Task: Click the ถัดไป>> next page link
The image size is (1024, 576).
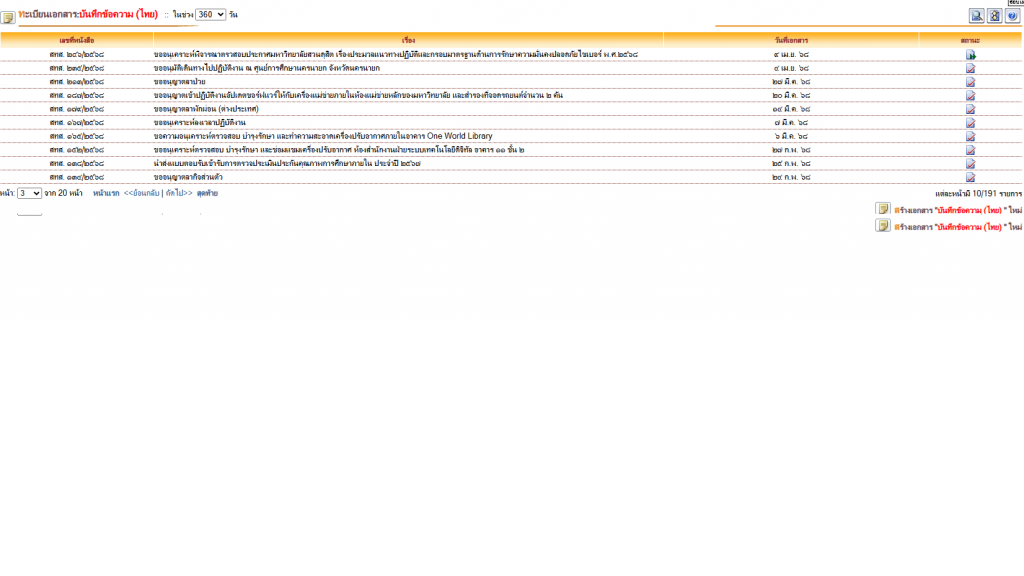Action: (x=179, y=193)
